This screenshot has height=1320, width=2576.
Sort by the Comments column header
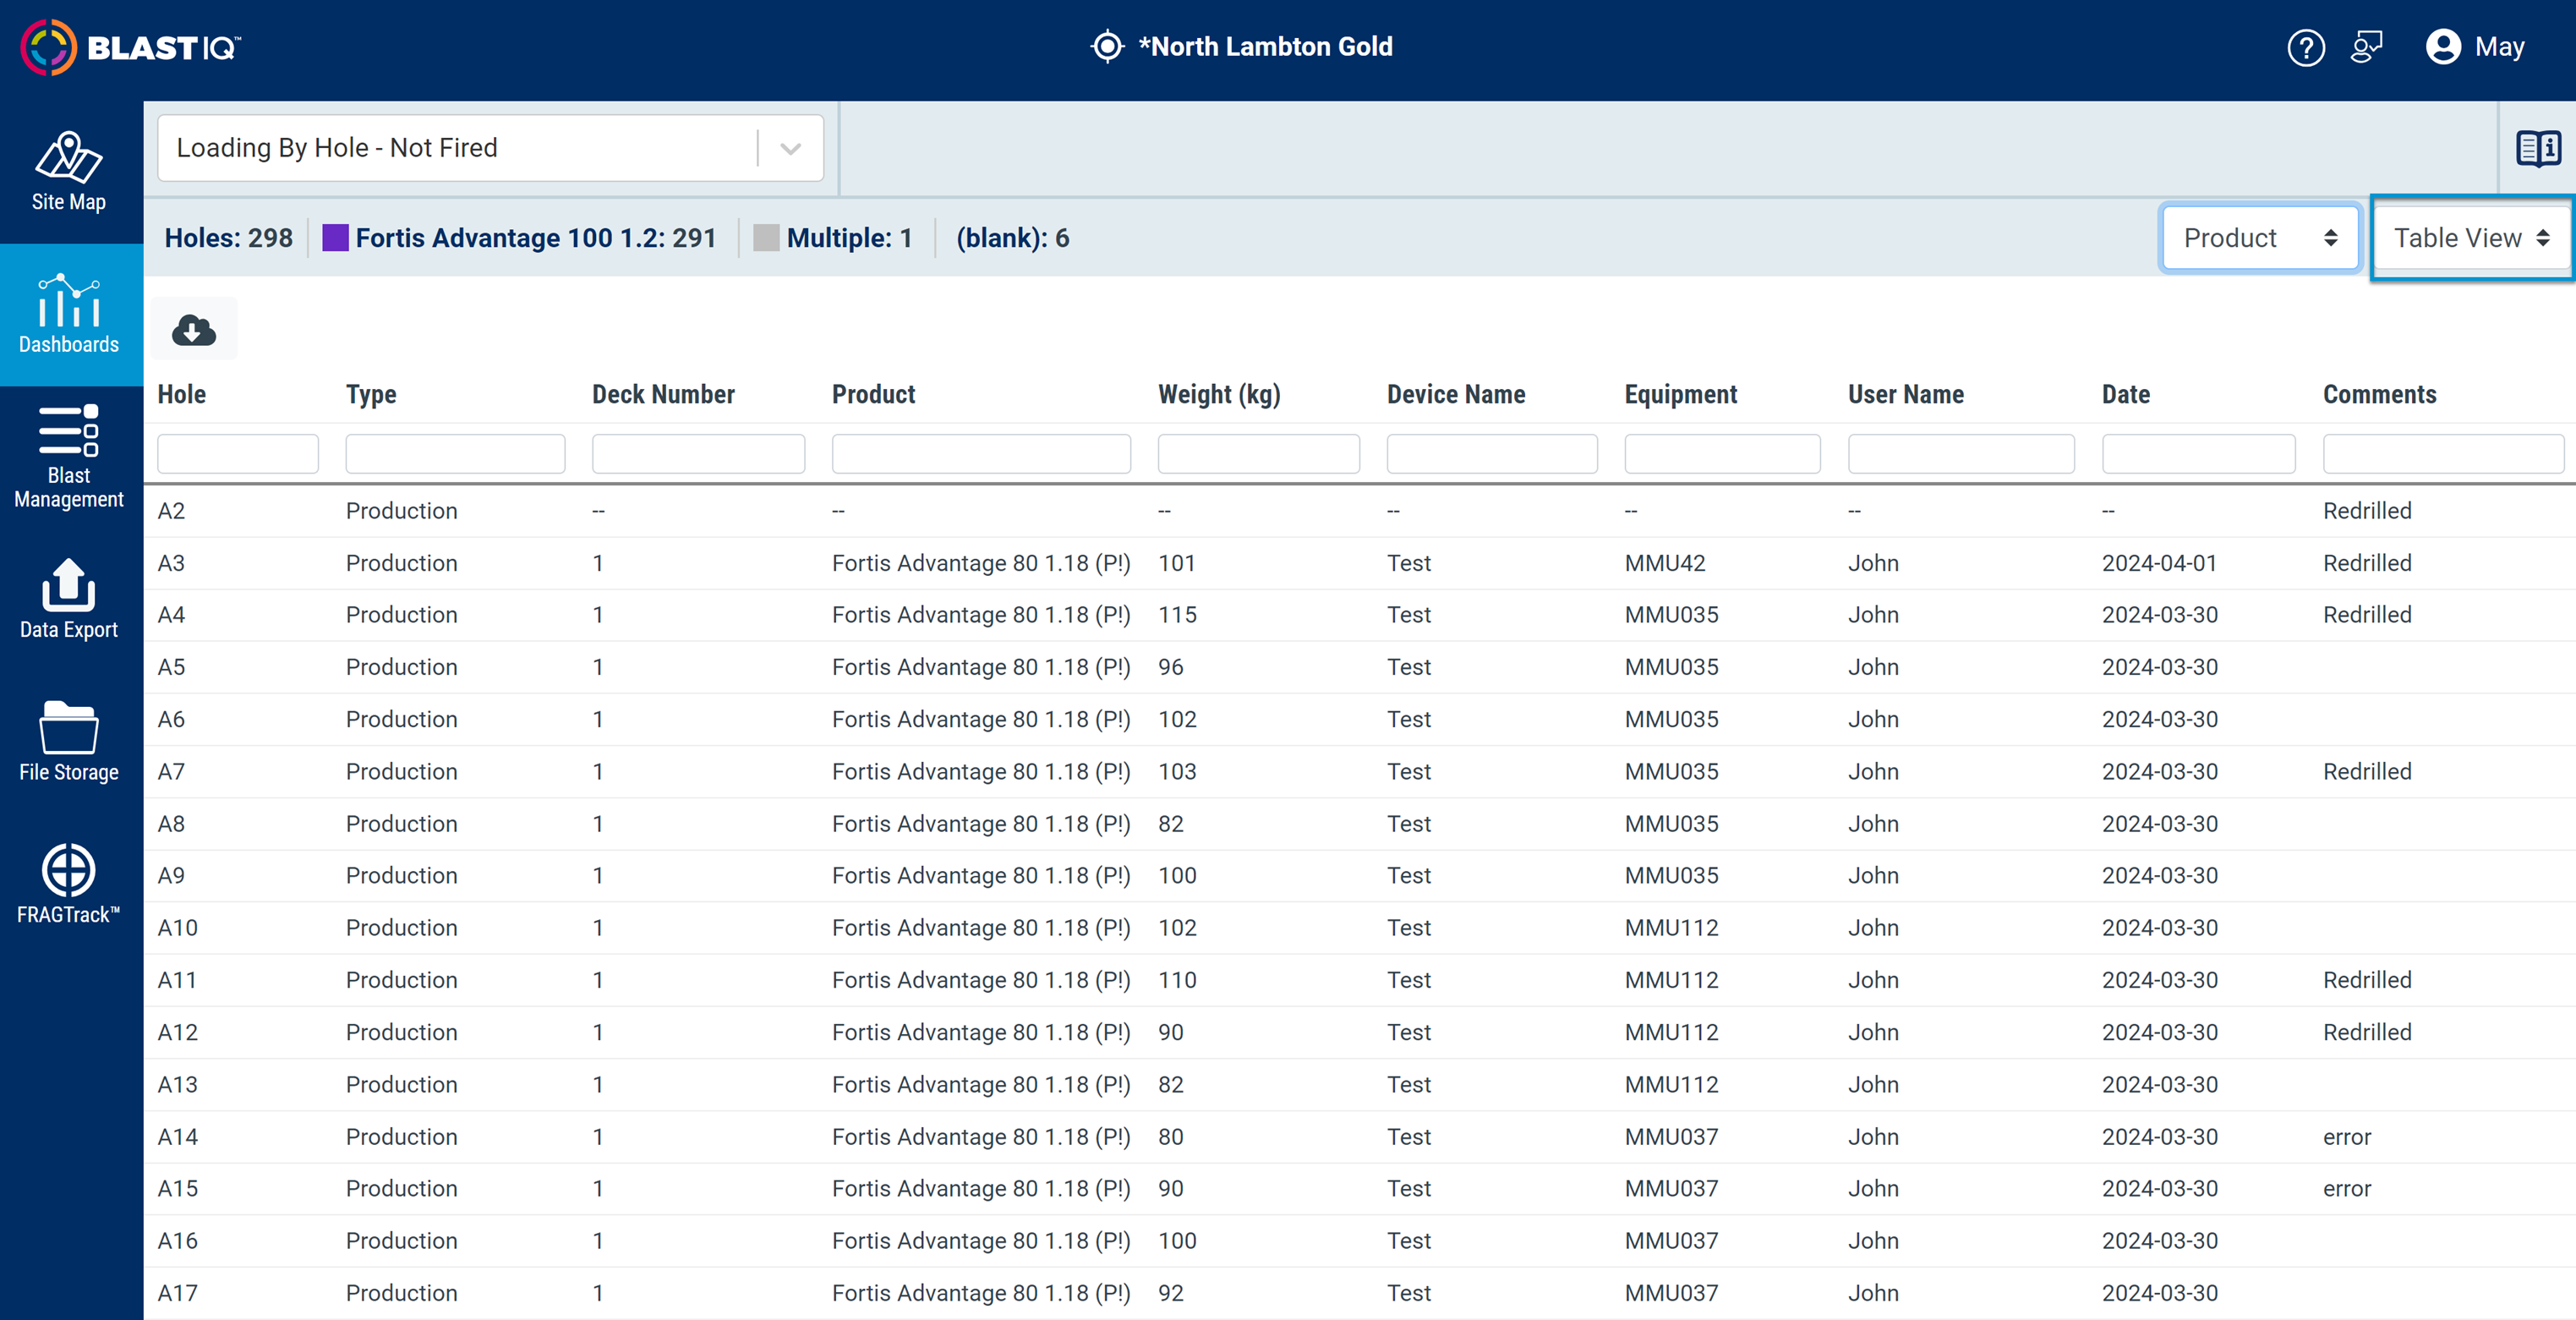coord(2379,394)
